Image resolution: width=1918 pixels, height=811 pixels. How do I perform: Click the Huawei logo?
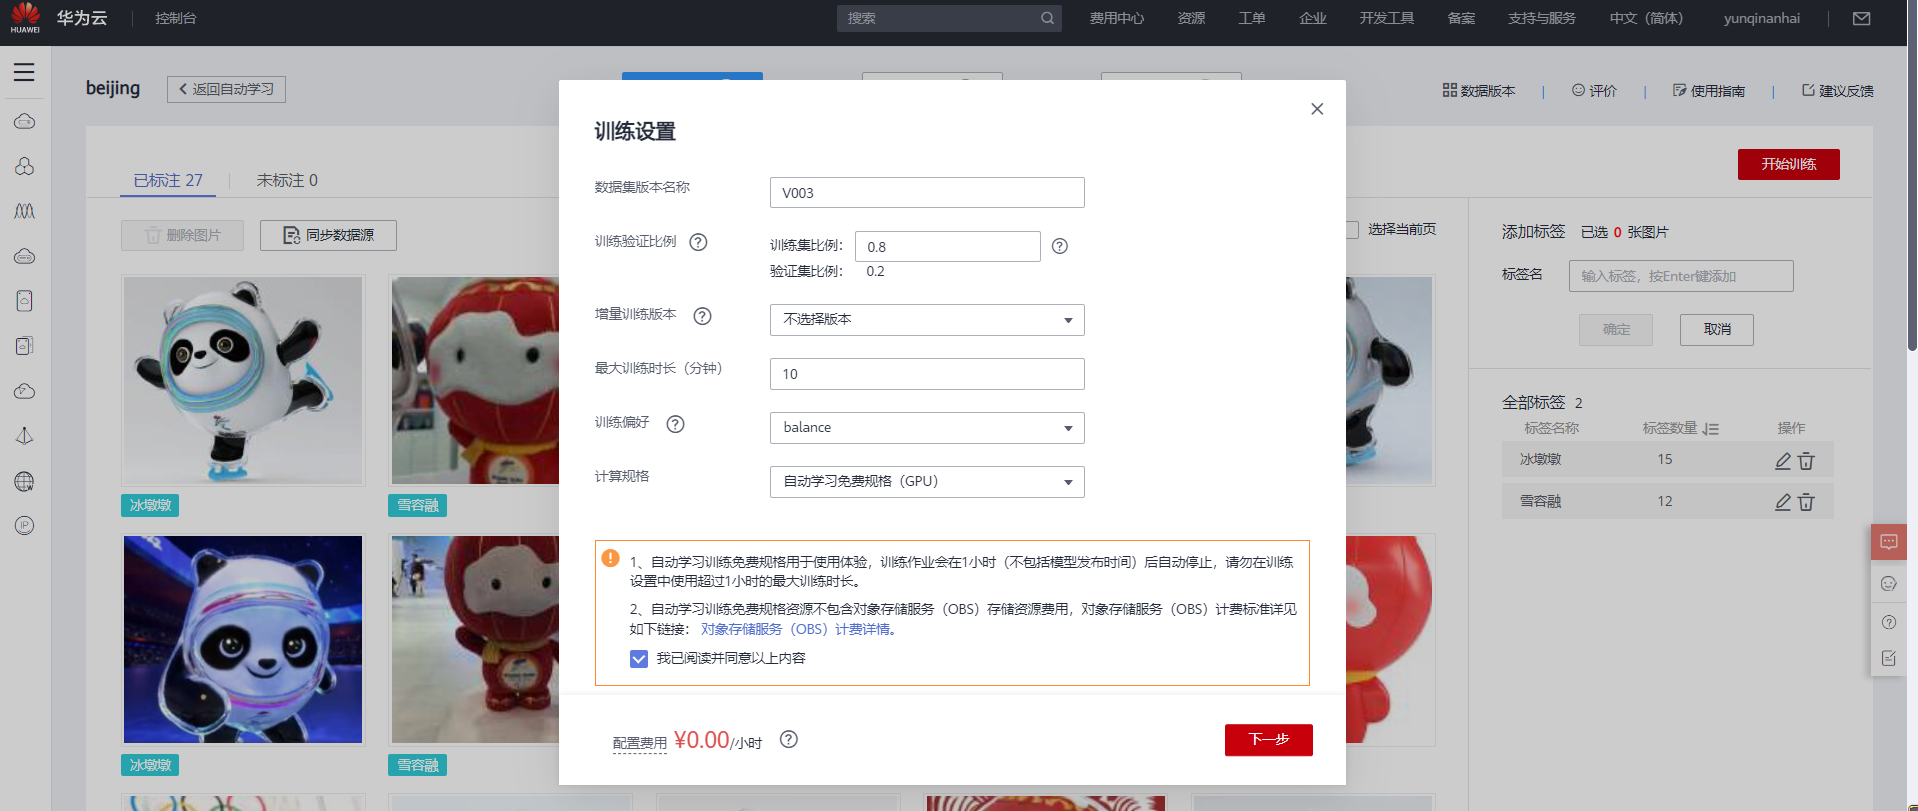click(x=25, y=18)
